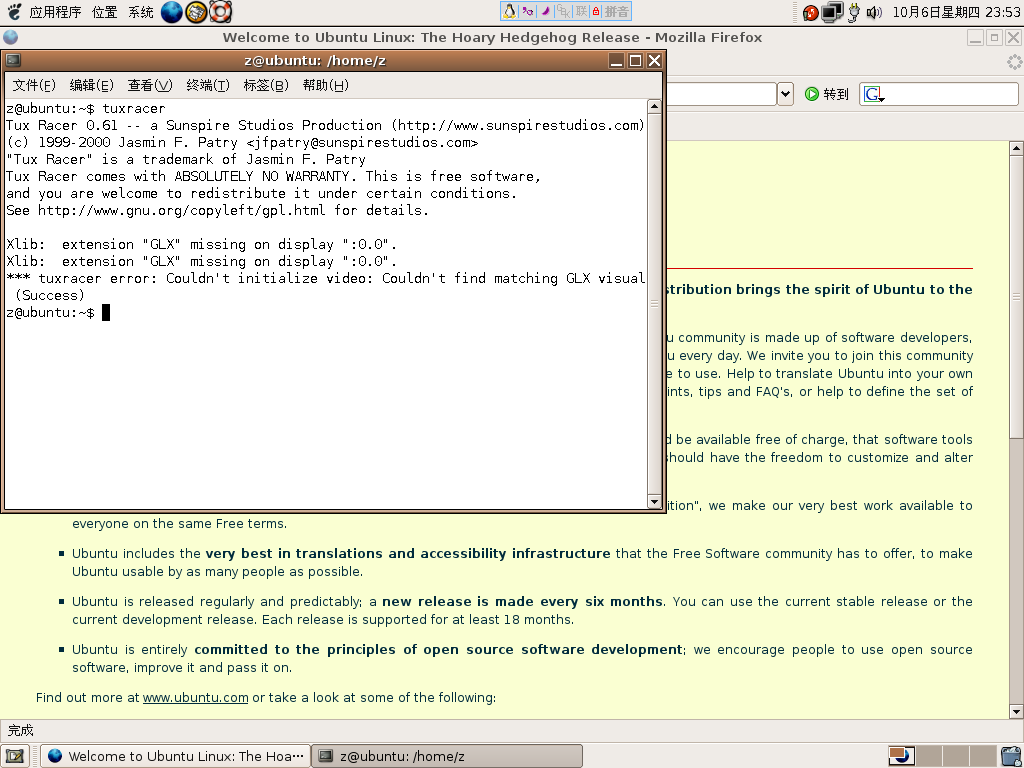Open terminal 帮助(H) menu

coord(325,85)
